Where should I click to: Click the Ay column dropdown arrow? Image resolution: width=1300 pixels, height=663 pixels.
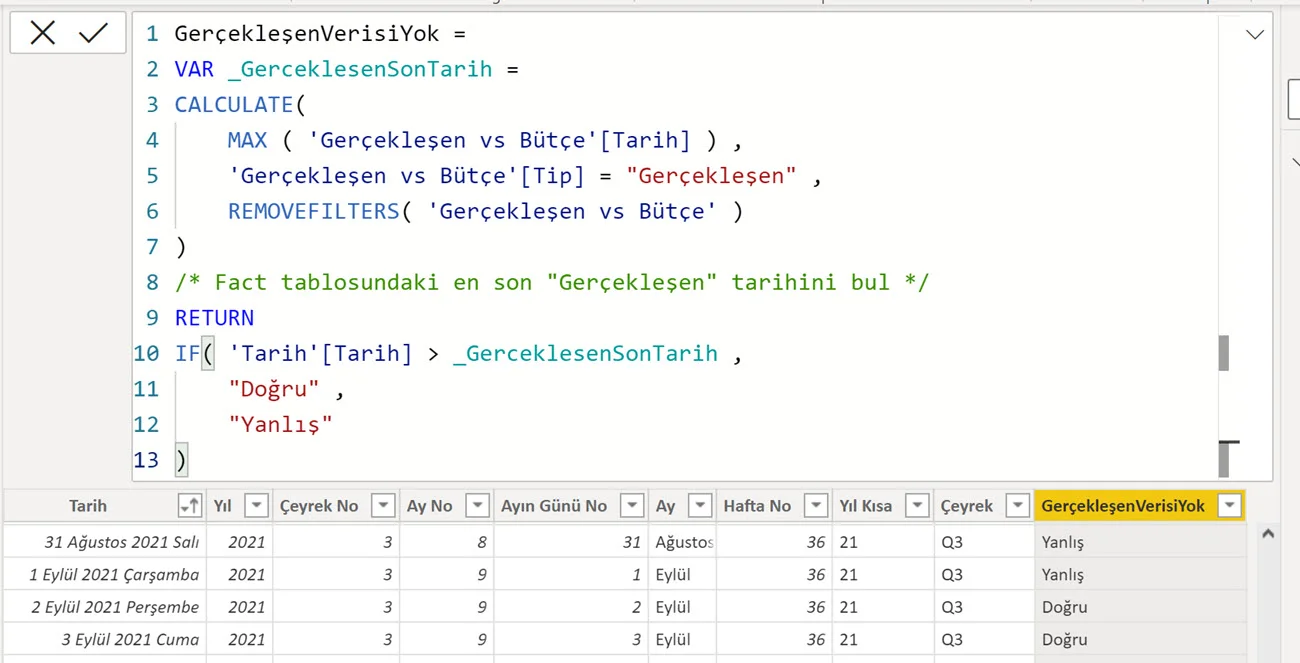[x=700, y=507]
